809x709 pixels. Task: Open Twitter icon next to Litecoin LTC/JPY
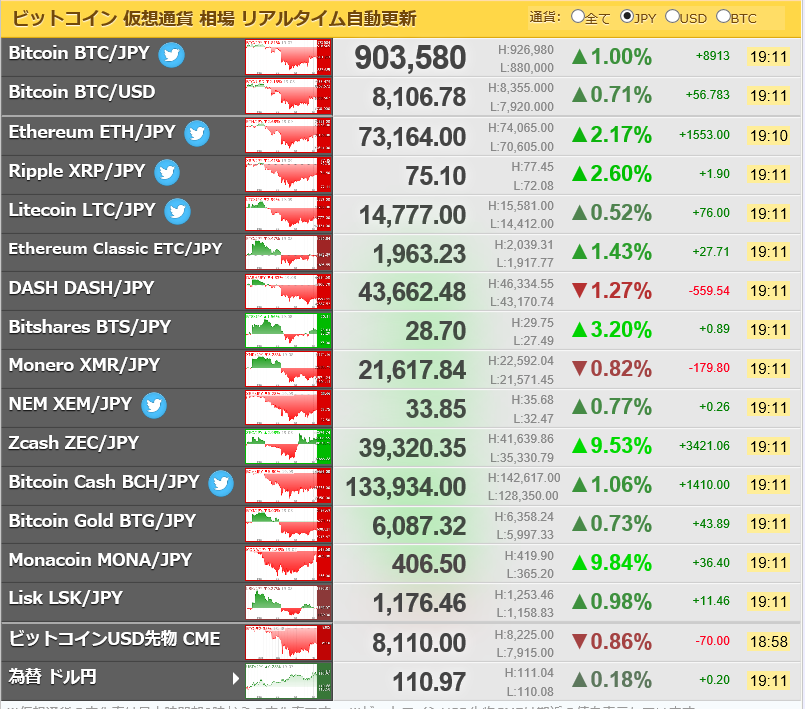[x=177, y=211]
